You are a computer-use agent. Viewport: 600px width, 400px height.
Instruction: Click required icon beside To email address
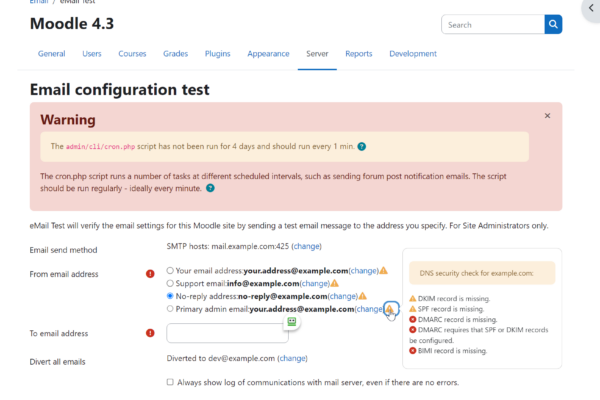coord(150,333)
